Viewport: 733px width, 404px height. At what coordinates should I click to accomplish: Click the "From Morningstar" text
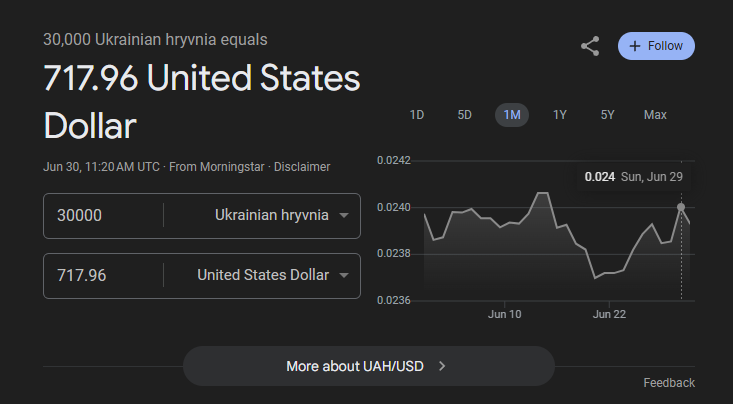click(216, 167)
